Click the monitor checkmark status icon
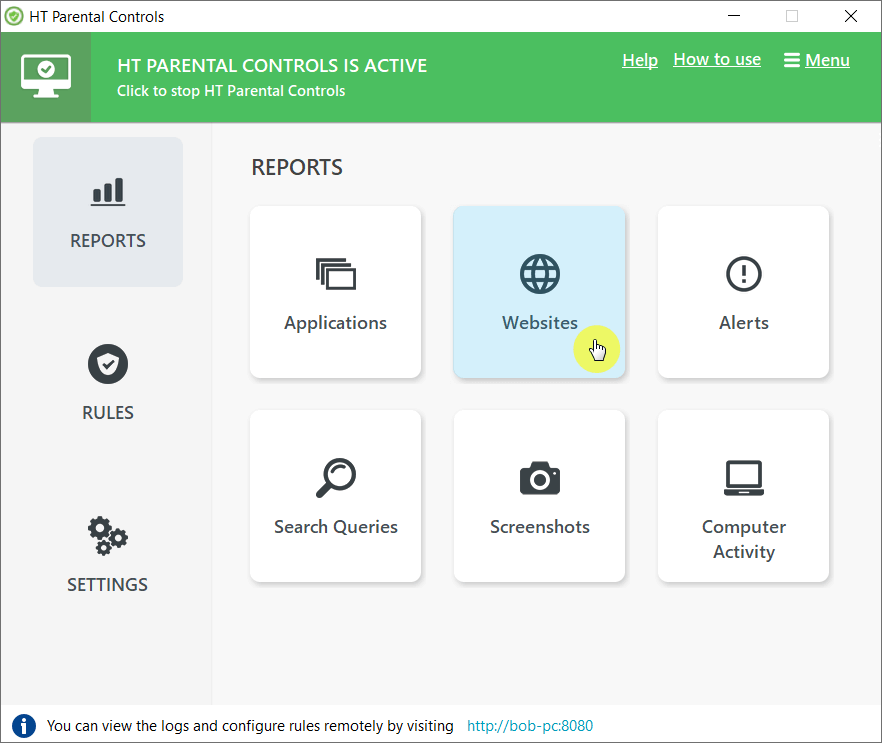The image size is (882, 743). point(46,76)
